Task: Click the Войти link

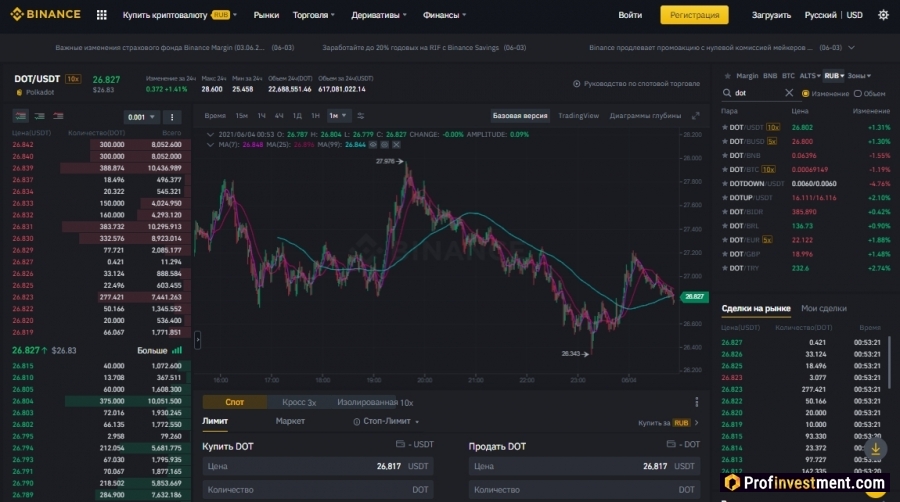Action: pos(630,15)
